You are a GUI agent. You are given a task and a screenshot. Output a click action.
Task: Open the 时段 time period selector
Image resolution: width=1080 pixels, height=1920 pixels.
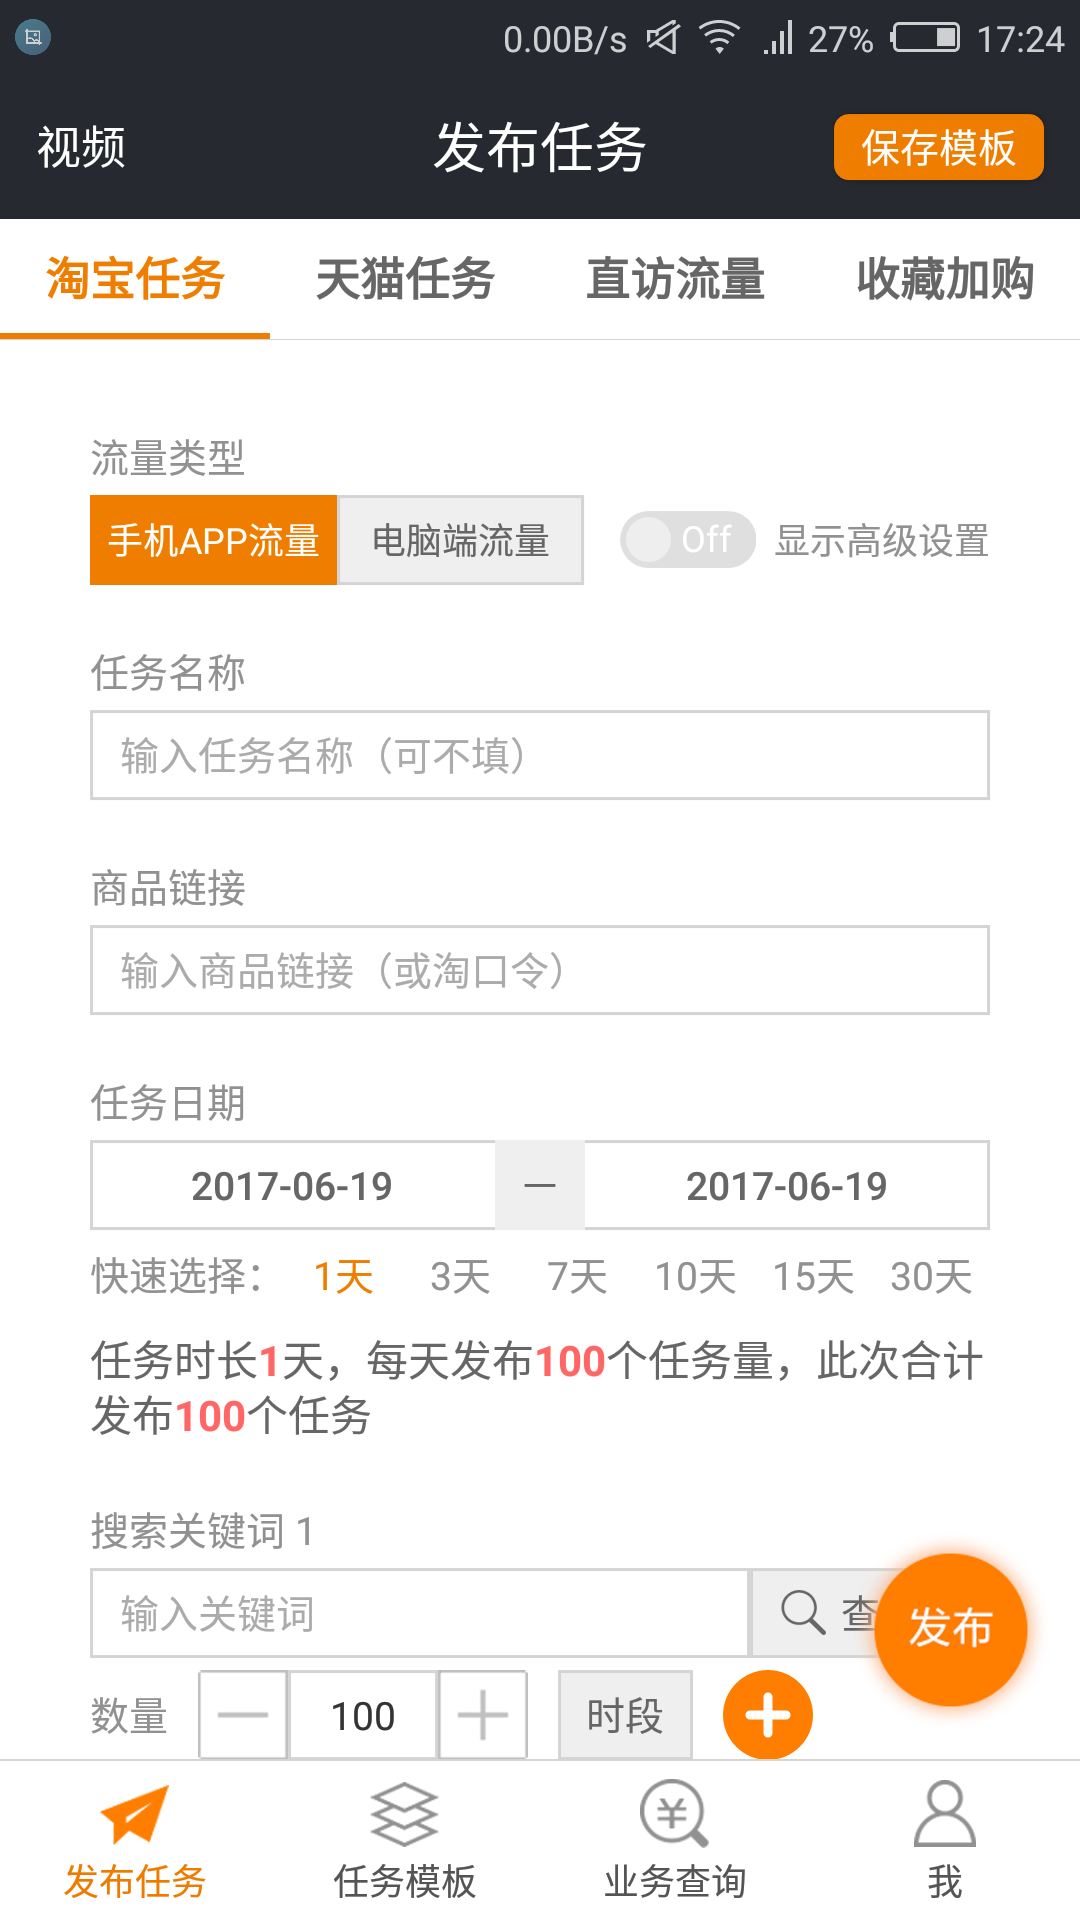625,1715
